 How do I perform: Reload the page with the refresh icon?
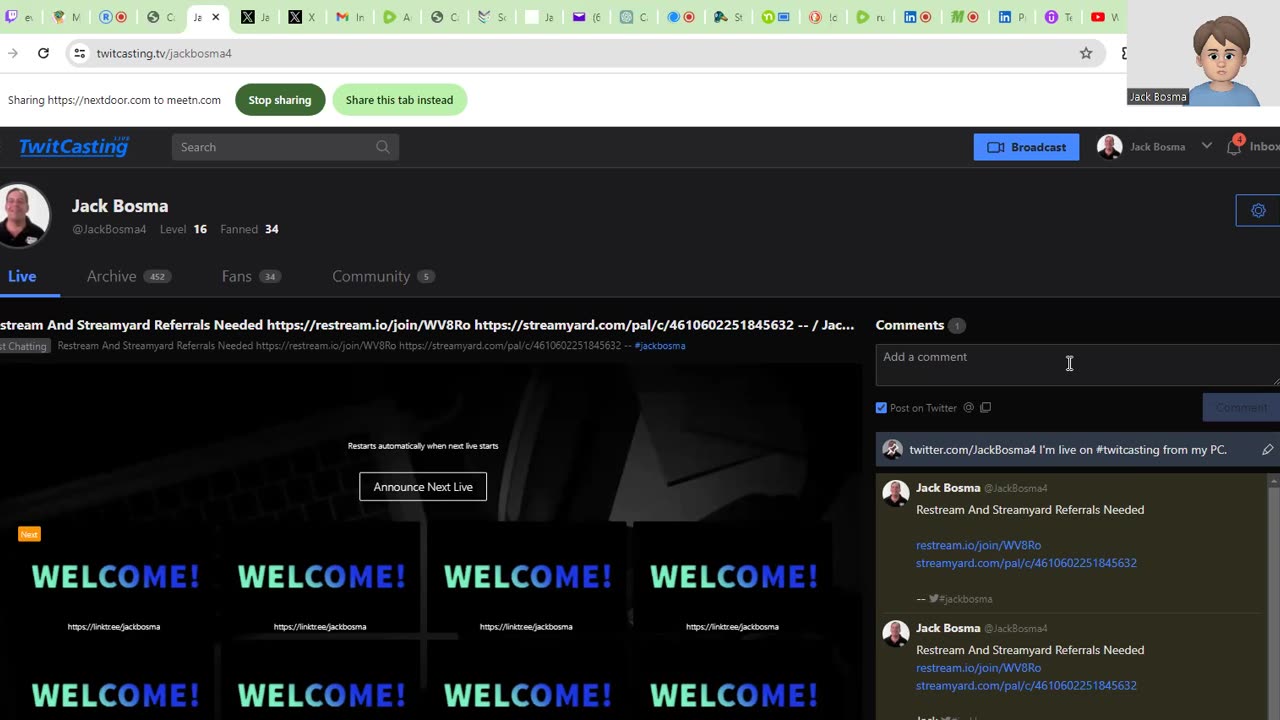pyautogui.click(x=43, y=53)
